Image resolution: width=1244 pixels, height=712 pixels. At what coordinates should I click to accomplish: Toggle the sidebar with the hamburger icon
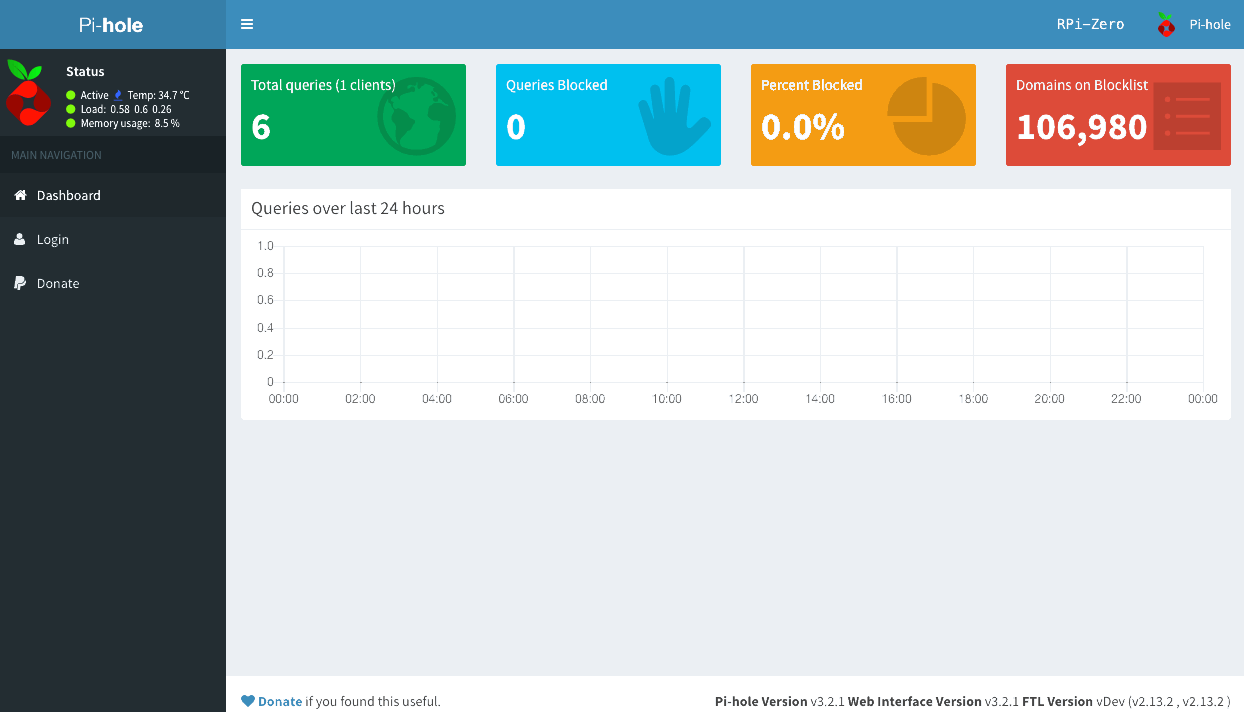[247, 24]
